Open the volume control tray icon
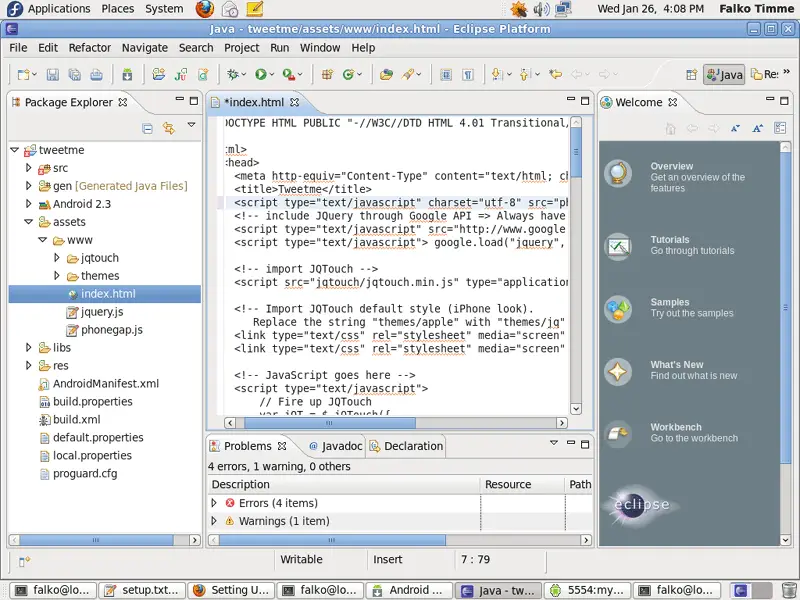800x600 pixels. click(541, 9)
